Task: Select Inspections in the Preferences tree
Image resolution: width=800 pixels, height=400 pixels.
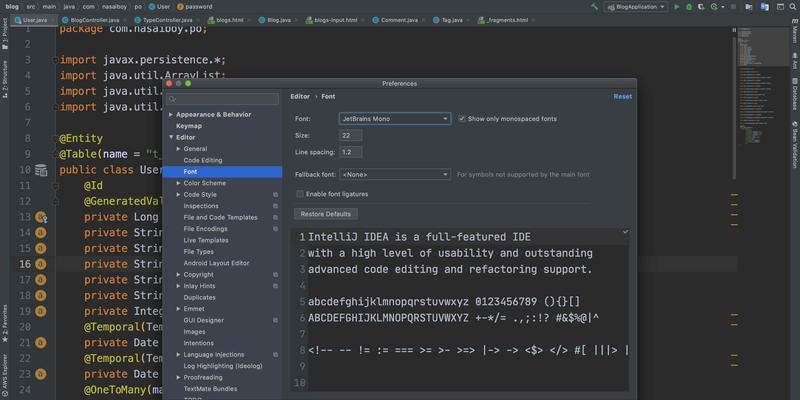Action: pyautogui.click(x=201, y=206)
